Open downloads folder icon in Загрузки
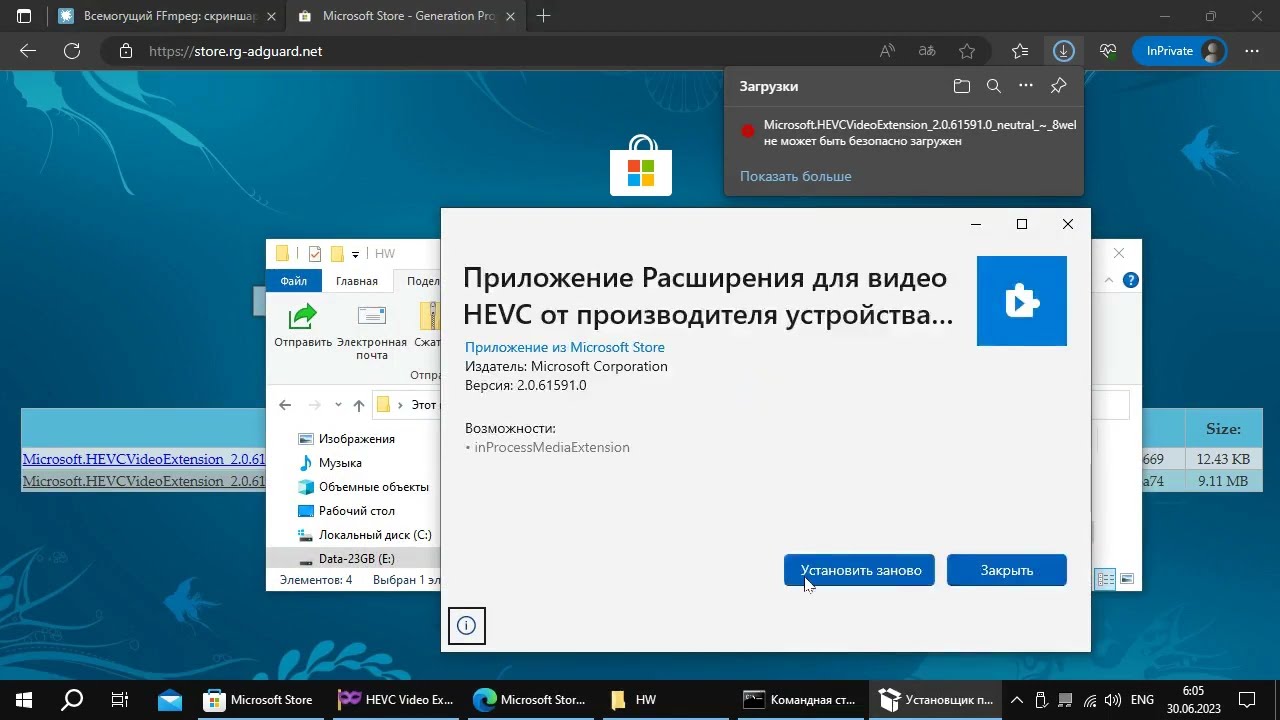1280x720 pixels. 962,86
